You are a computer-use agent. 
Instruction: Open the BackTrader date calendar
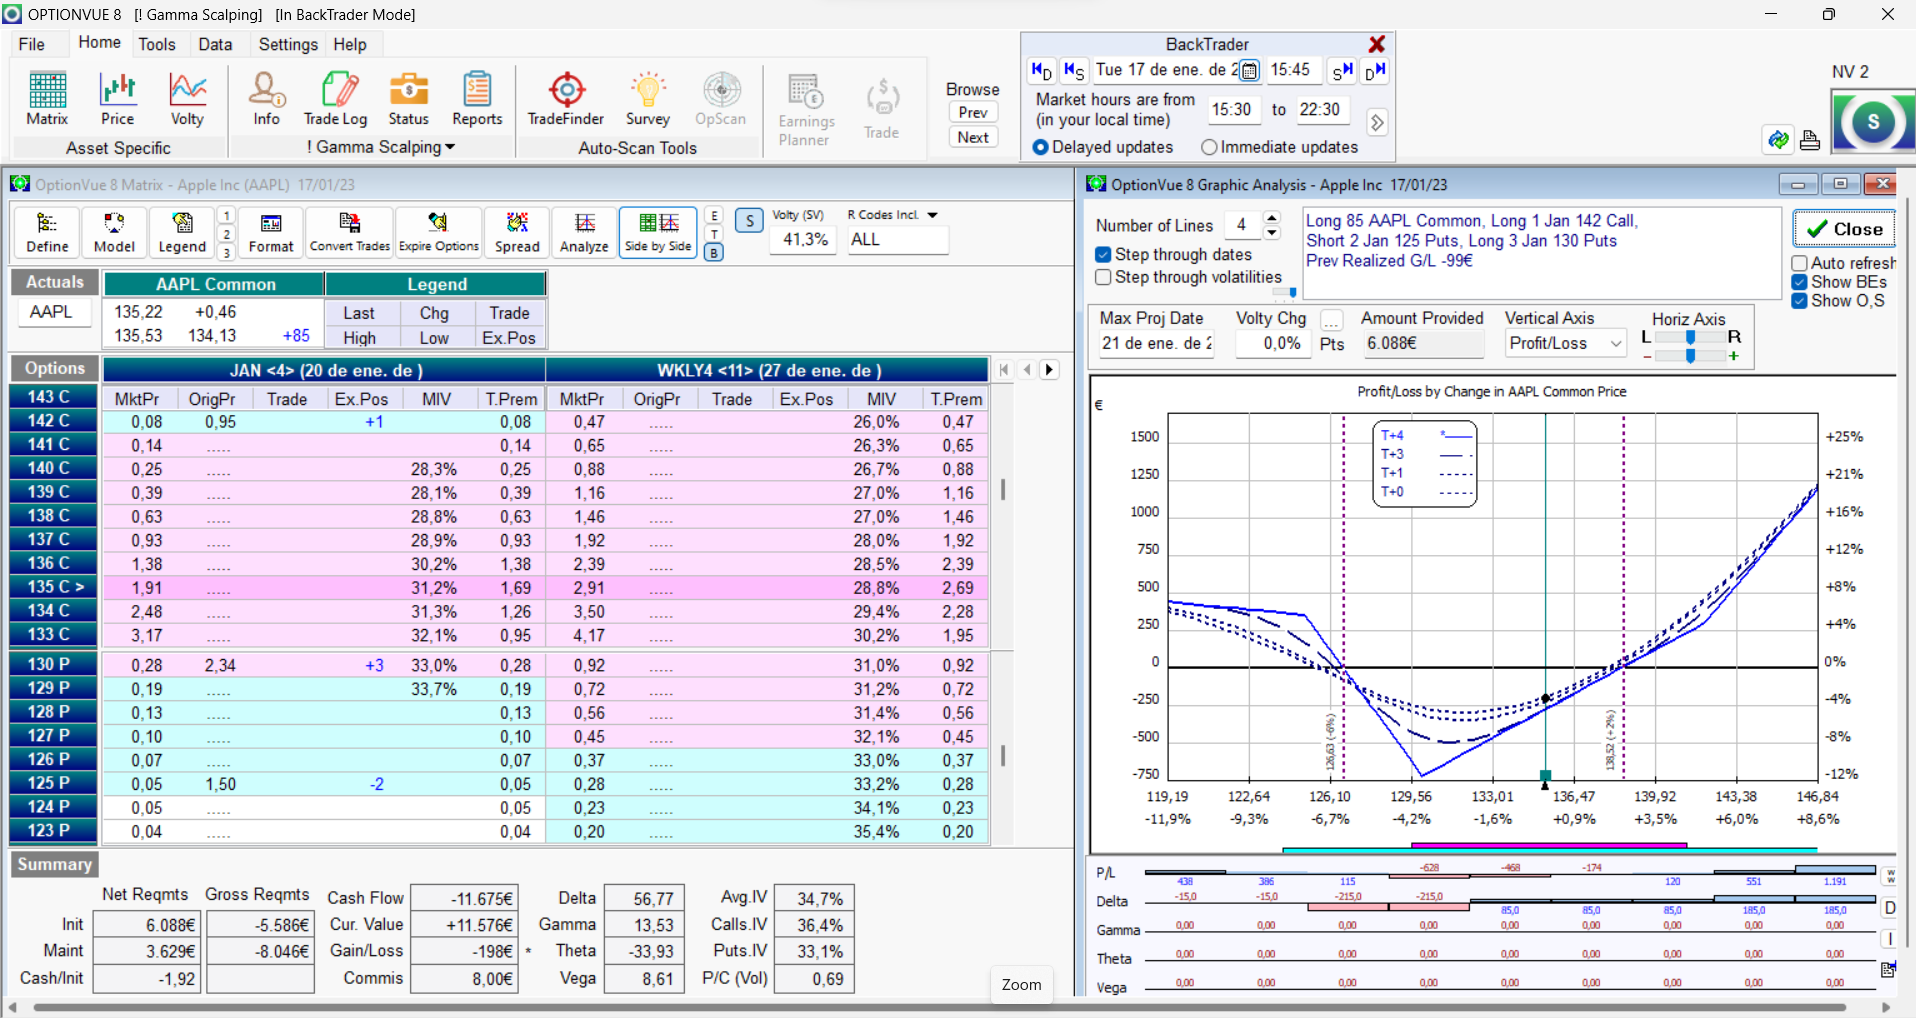coord(1249,71)
